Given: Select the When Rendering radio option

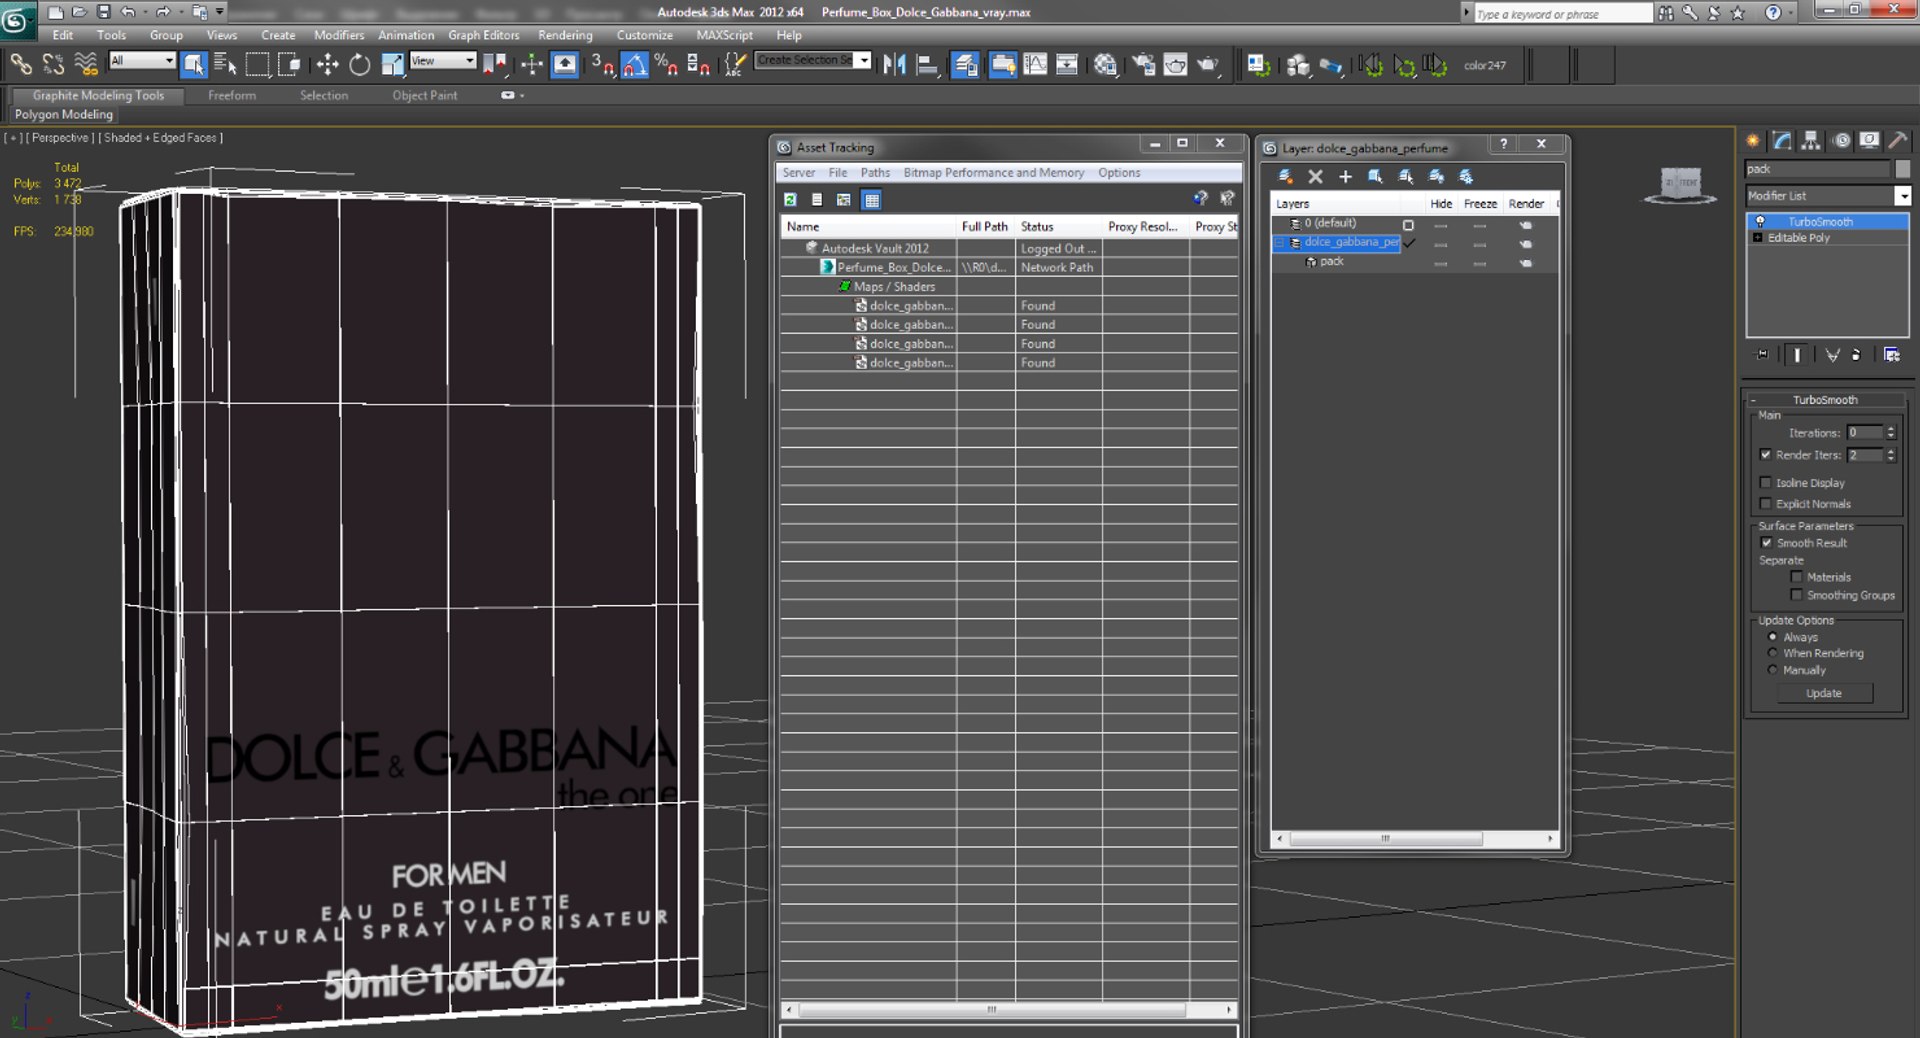Looking at the screenshot, I should (x=1773, y=653).
